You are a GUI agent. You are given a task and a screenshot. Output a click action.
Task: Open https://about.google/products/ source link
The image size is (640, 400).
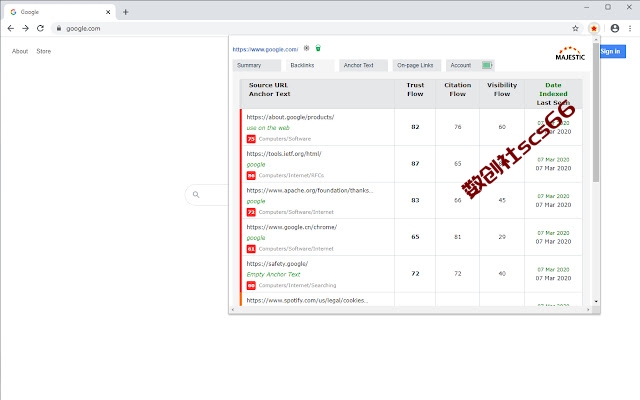[290, 117]
